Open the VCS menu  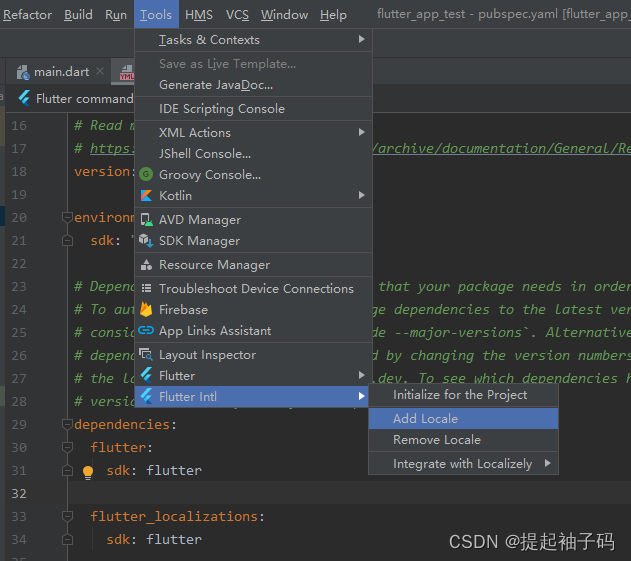coord(237,15)
